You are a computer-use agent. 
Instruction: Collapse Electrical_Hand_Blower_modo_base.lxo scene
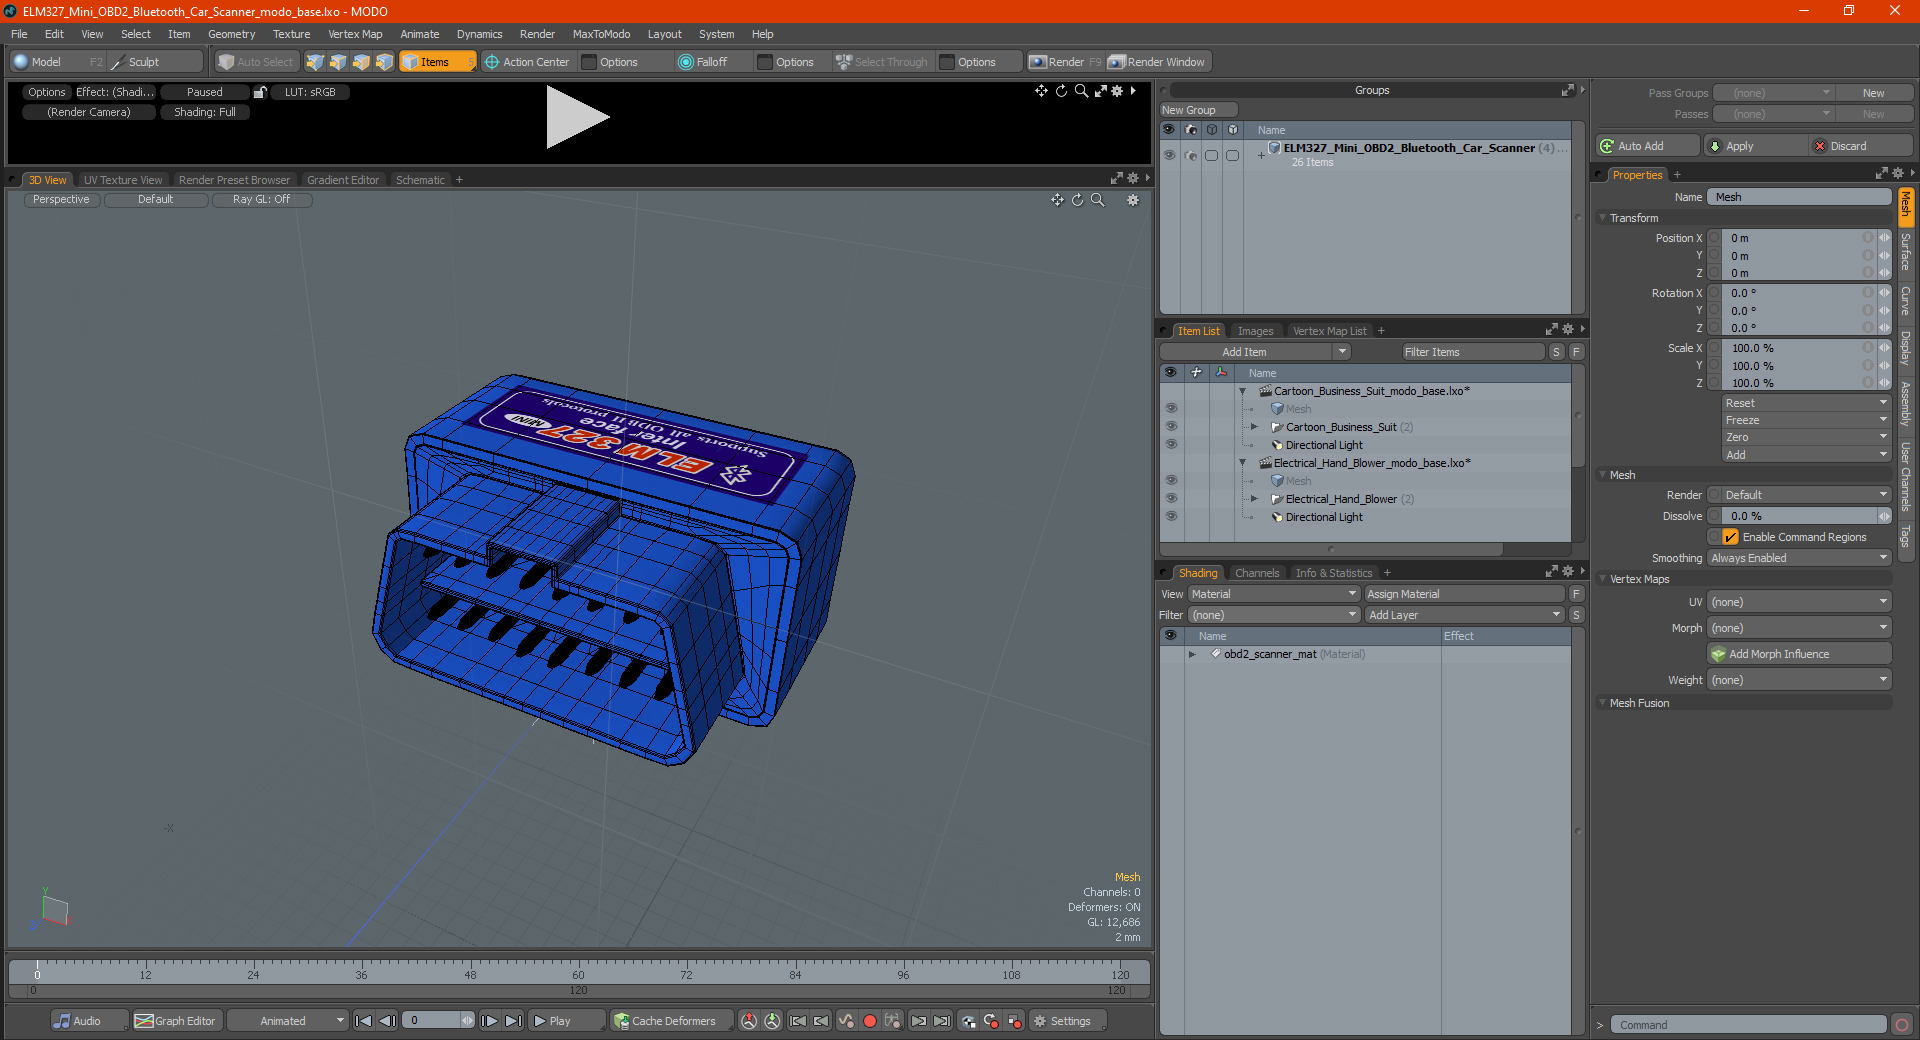coord(1243,463)
